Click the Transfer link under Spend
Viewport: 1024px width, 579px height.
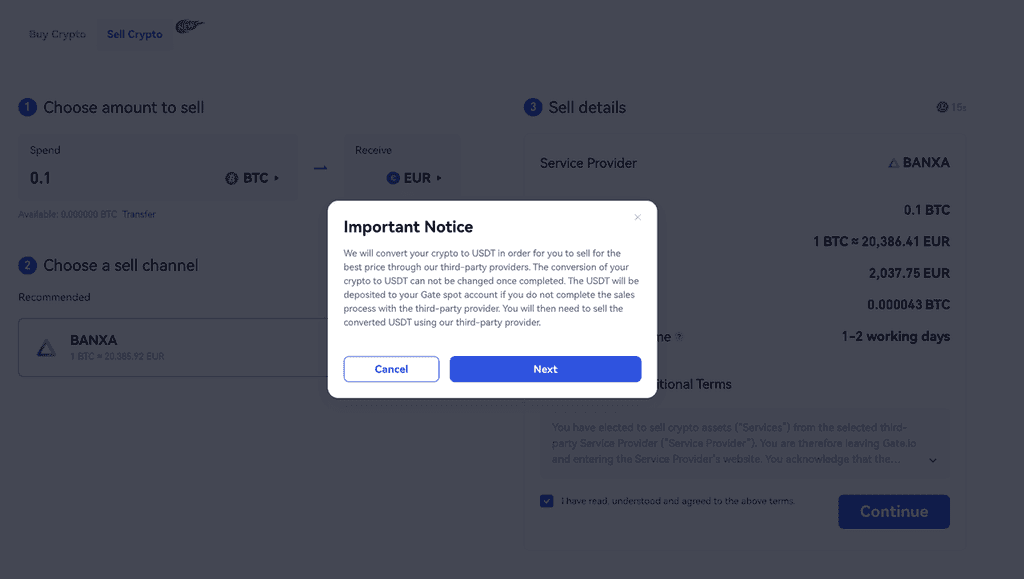[x=139, y=214]
